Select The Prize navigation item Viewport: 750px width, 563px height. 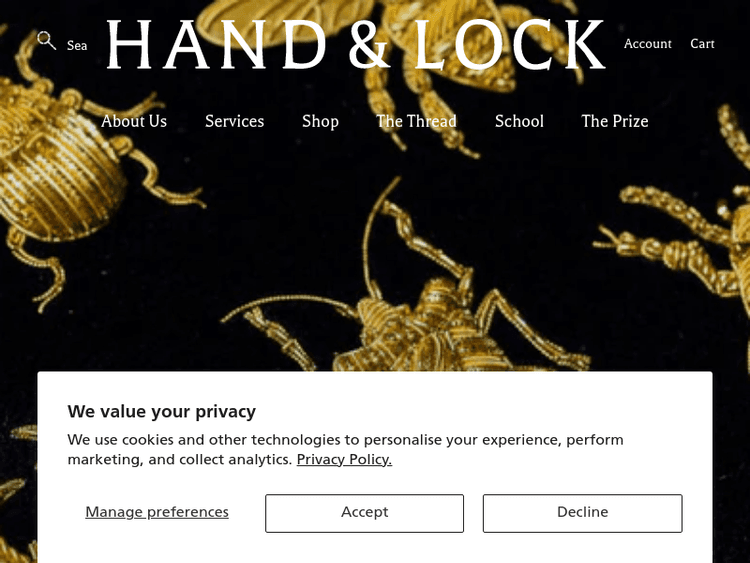[615, 121]
